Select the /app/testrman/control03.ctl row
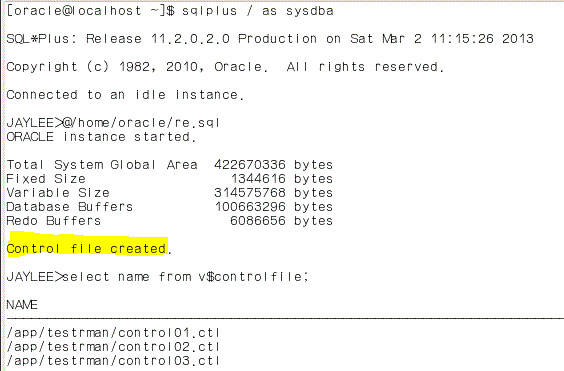Viewport: 564px width, 371px height. [x=113, y=361]
